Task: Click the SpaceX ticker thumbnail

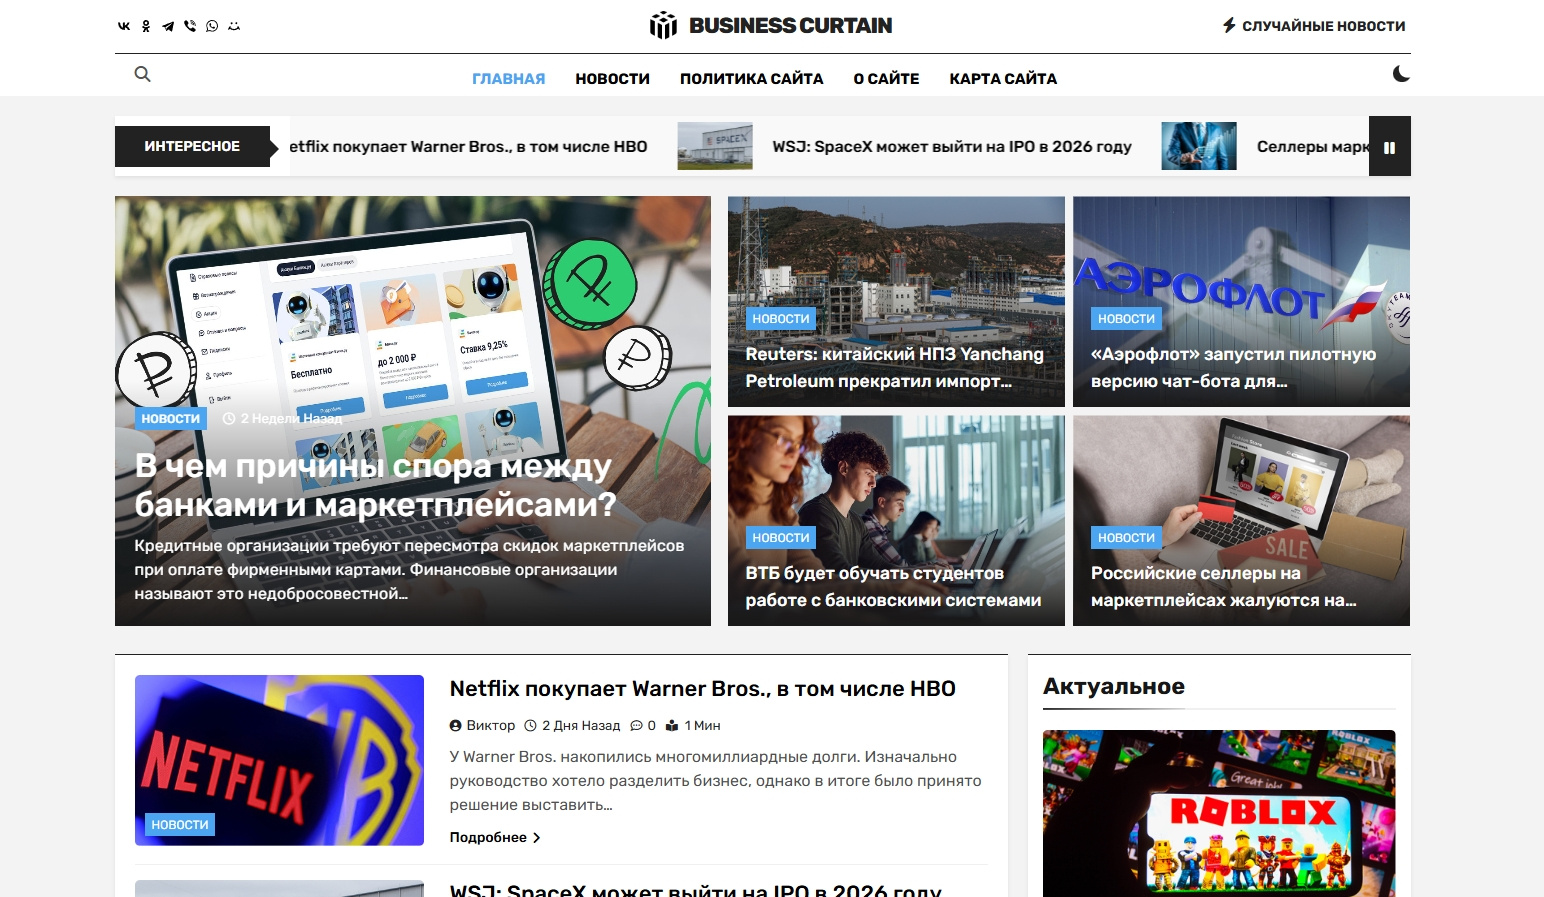Action: tap(715, 146)
